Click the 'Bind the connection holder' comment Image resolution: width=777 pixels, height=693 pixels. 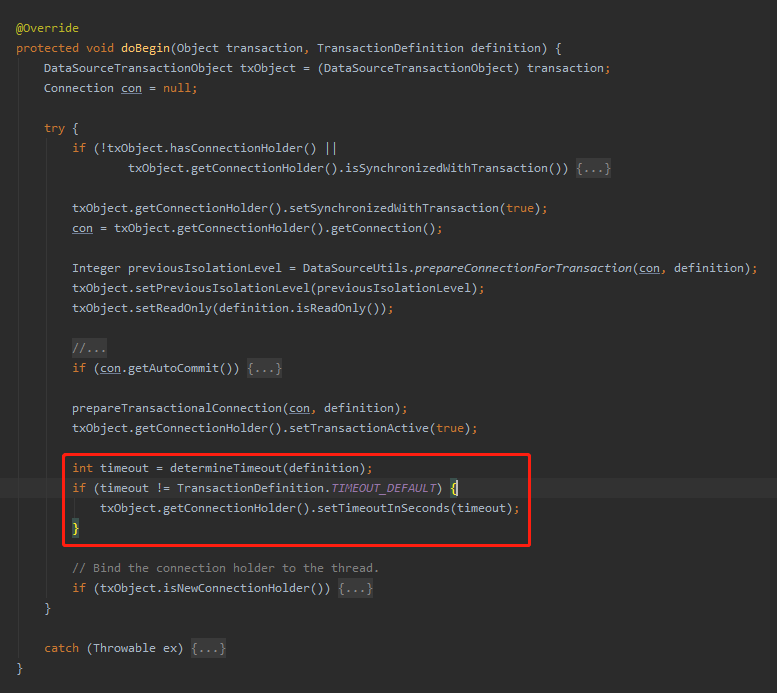[225, 568]
